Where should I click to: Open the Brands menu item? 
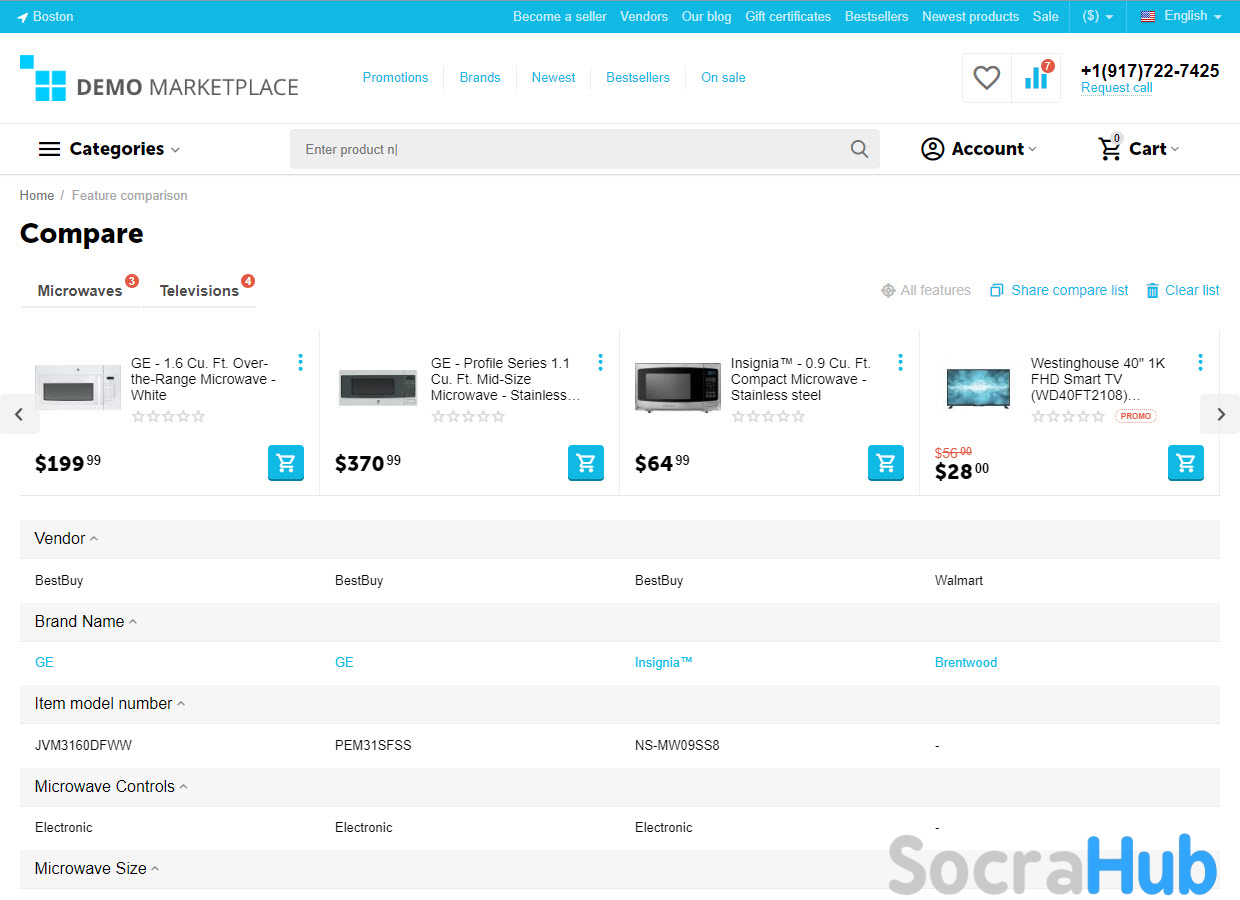coord(480,77)
